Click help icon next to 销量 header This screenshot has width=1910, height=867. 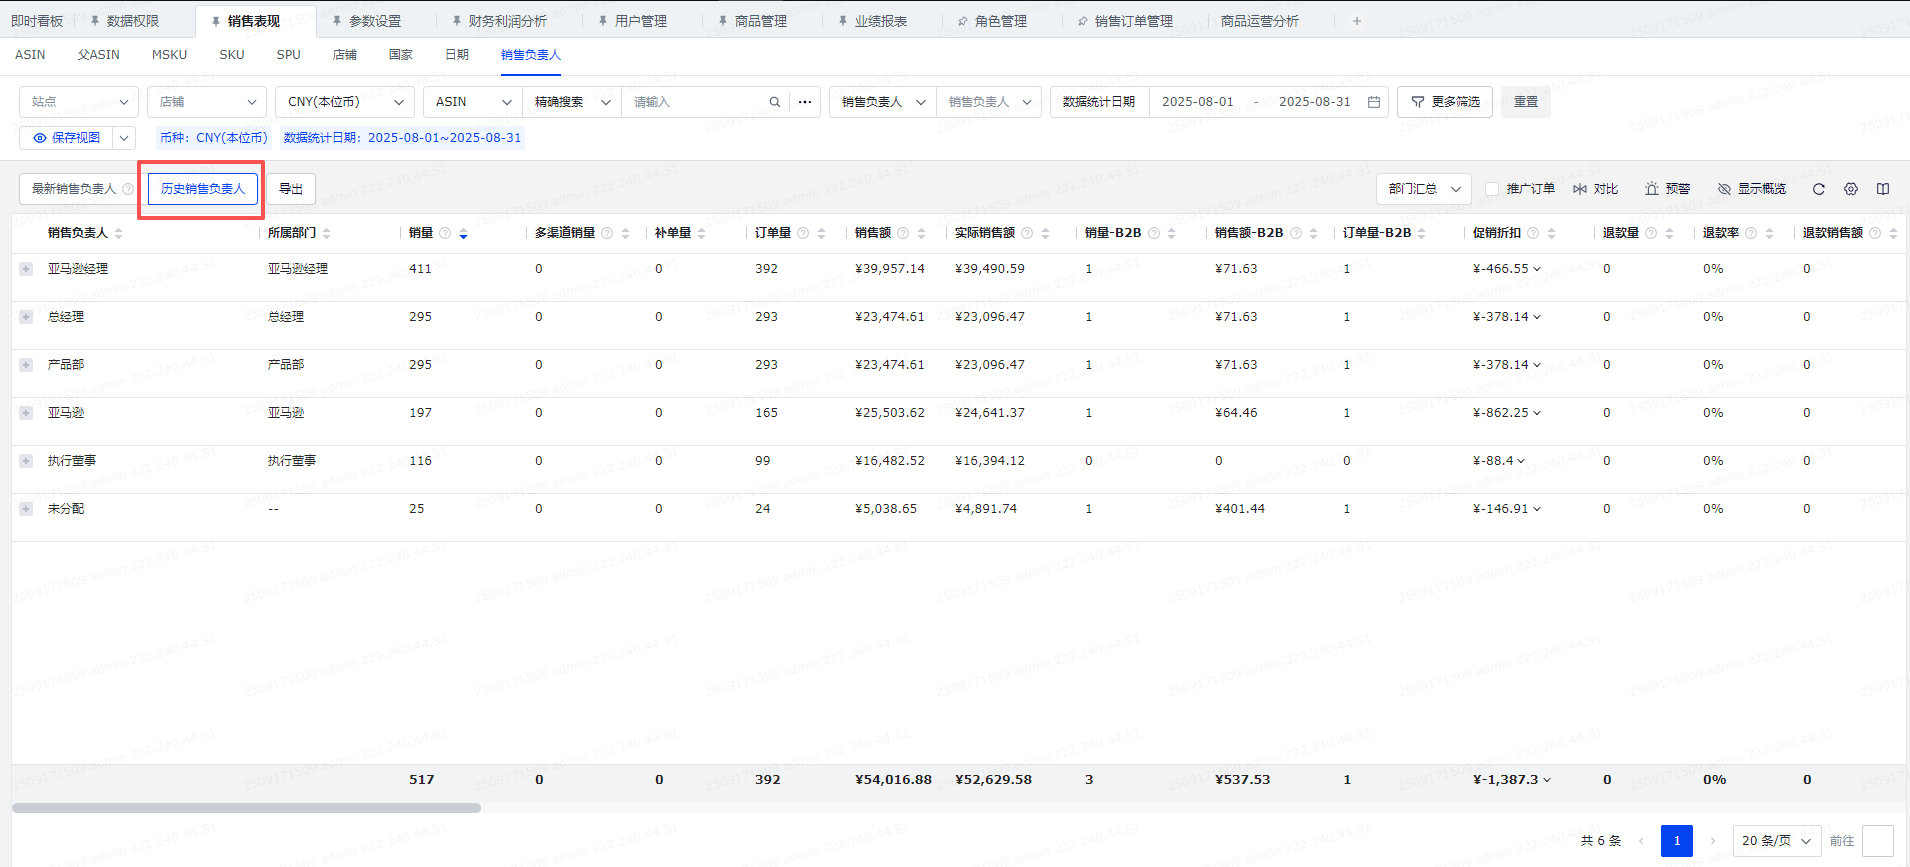coord(445,233)
